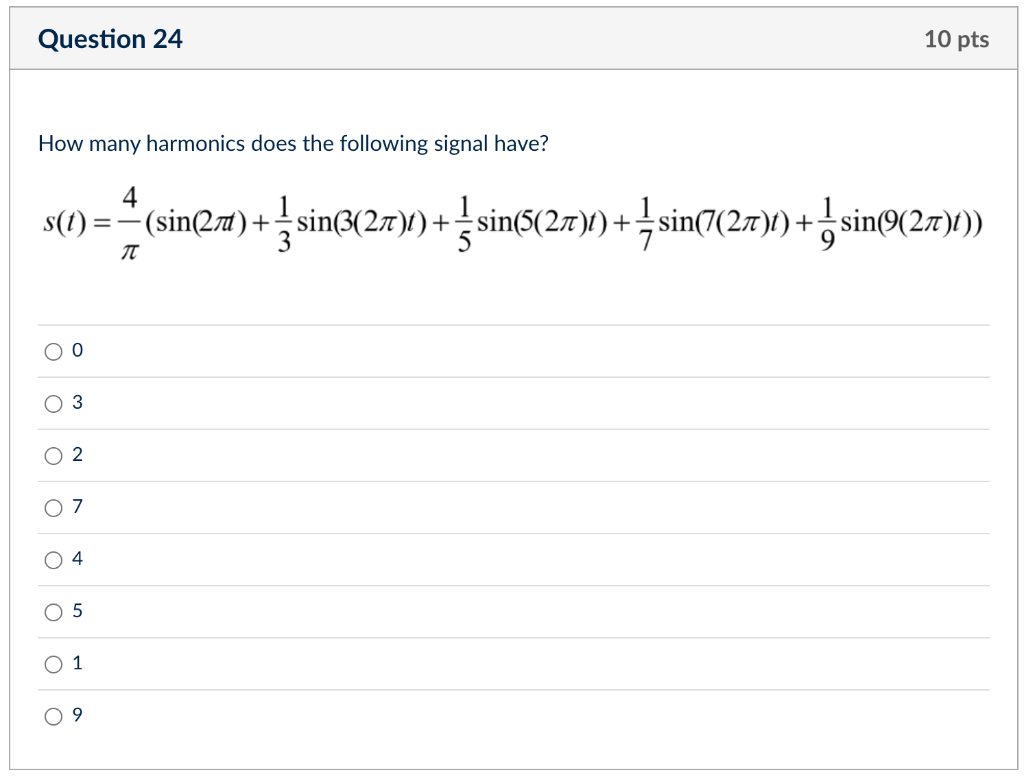
Task: Select the radio button for answer 0
Action: 52,350
